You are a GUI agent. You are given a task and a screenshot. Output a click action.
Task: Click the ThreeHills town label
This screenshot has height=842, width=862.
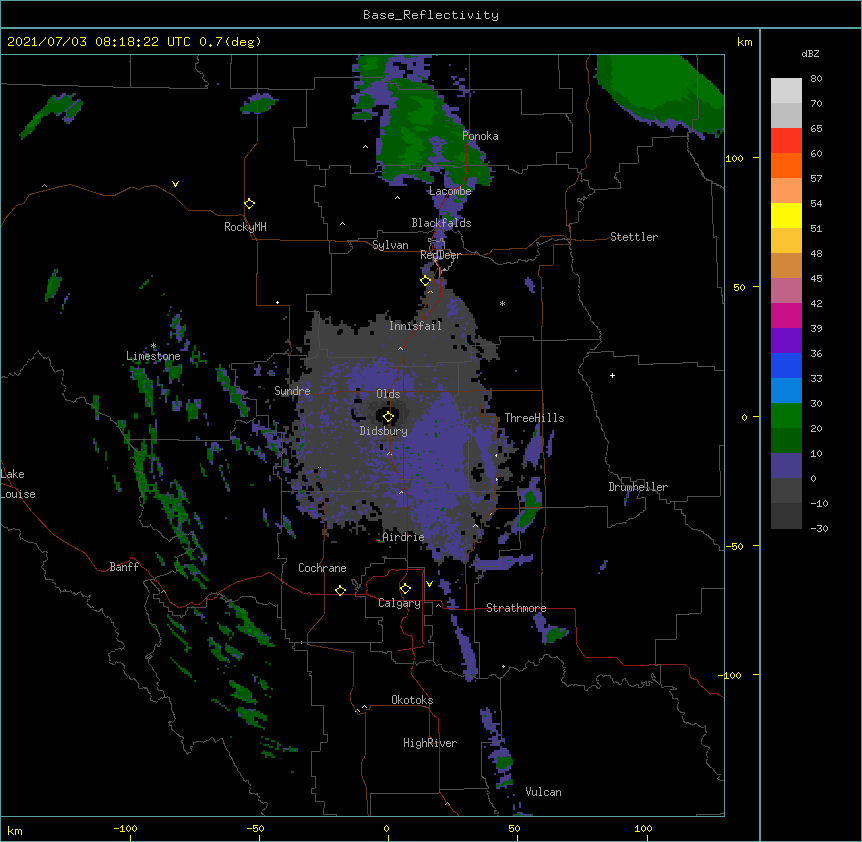click(534, 418)
